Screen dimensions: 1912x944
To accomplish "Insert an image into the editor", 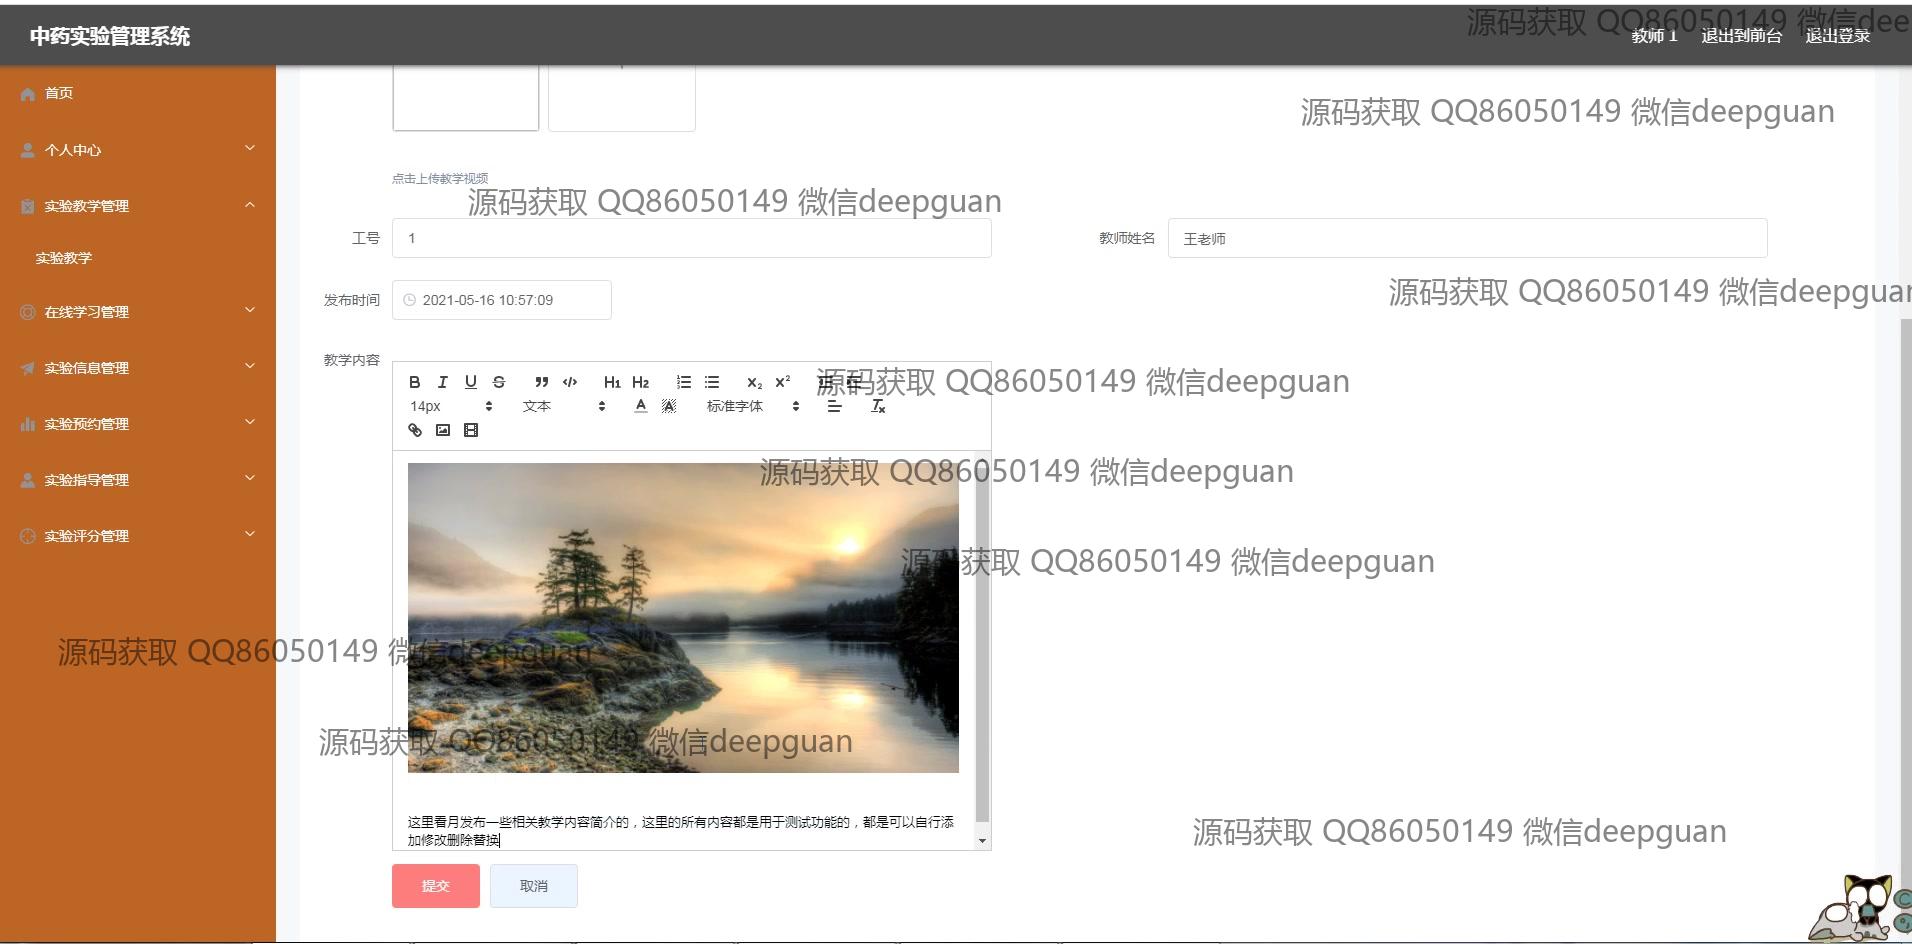I will (443, 430).
